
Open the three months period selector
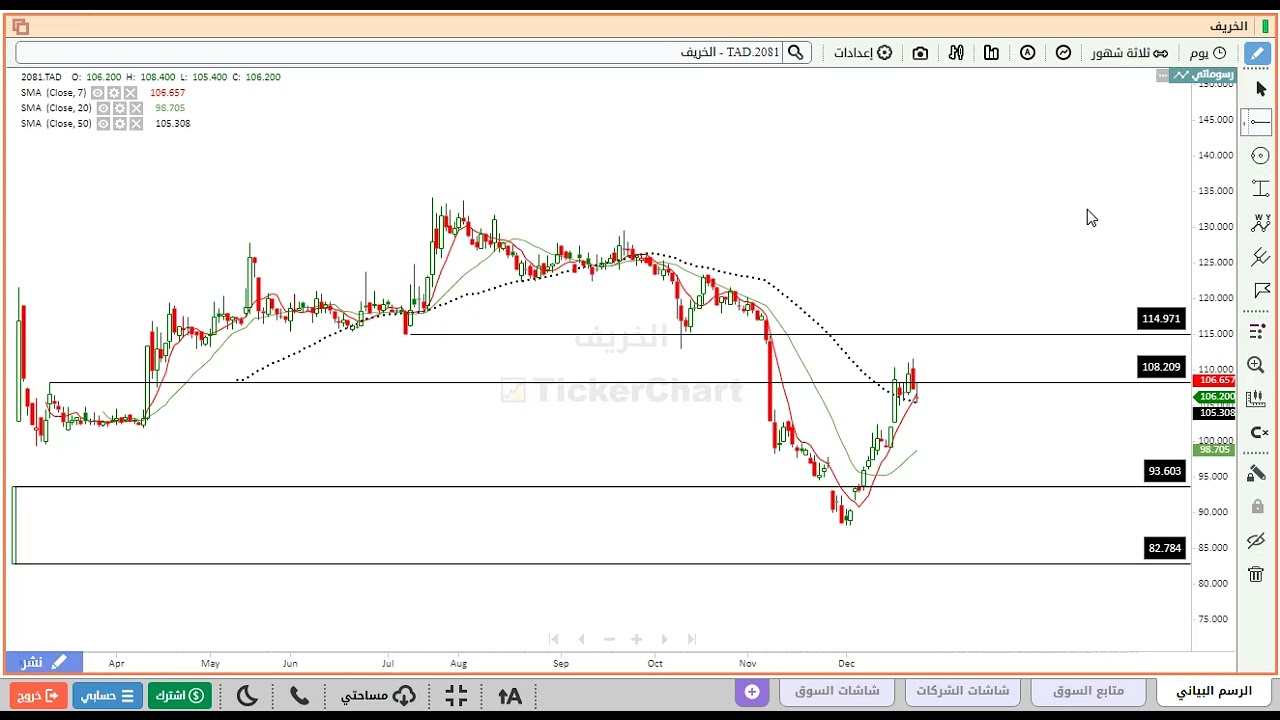[1128, 52]
